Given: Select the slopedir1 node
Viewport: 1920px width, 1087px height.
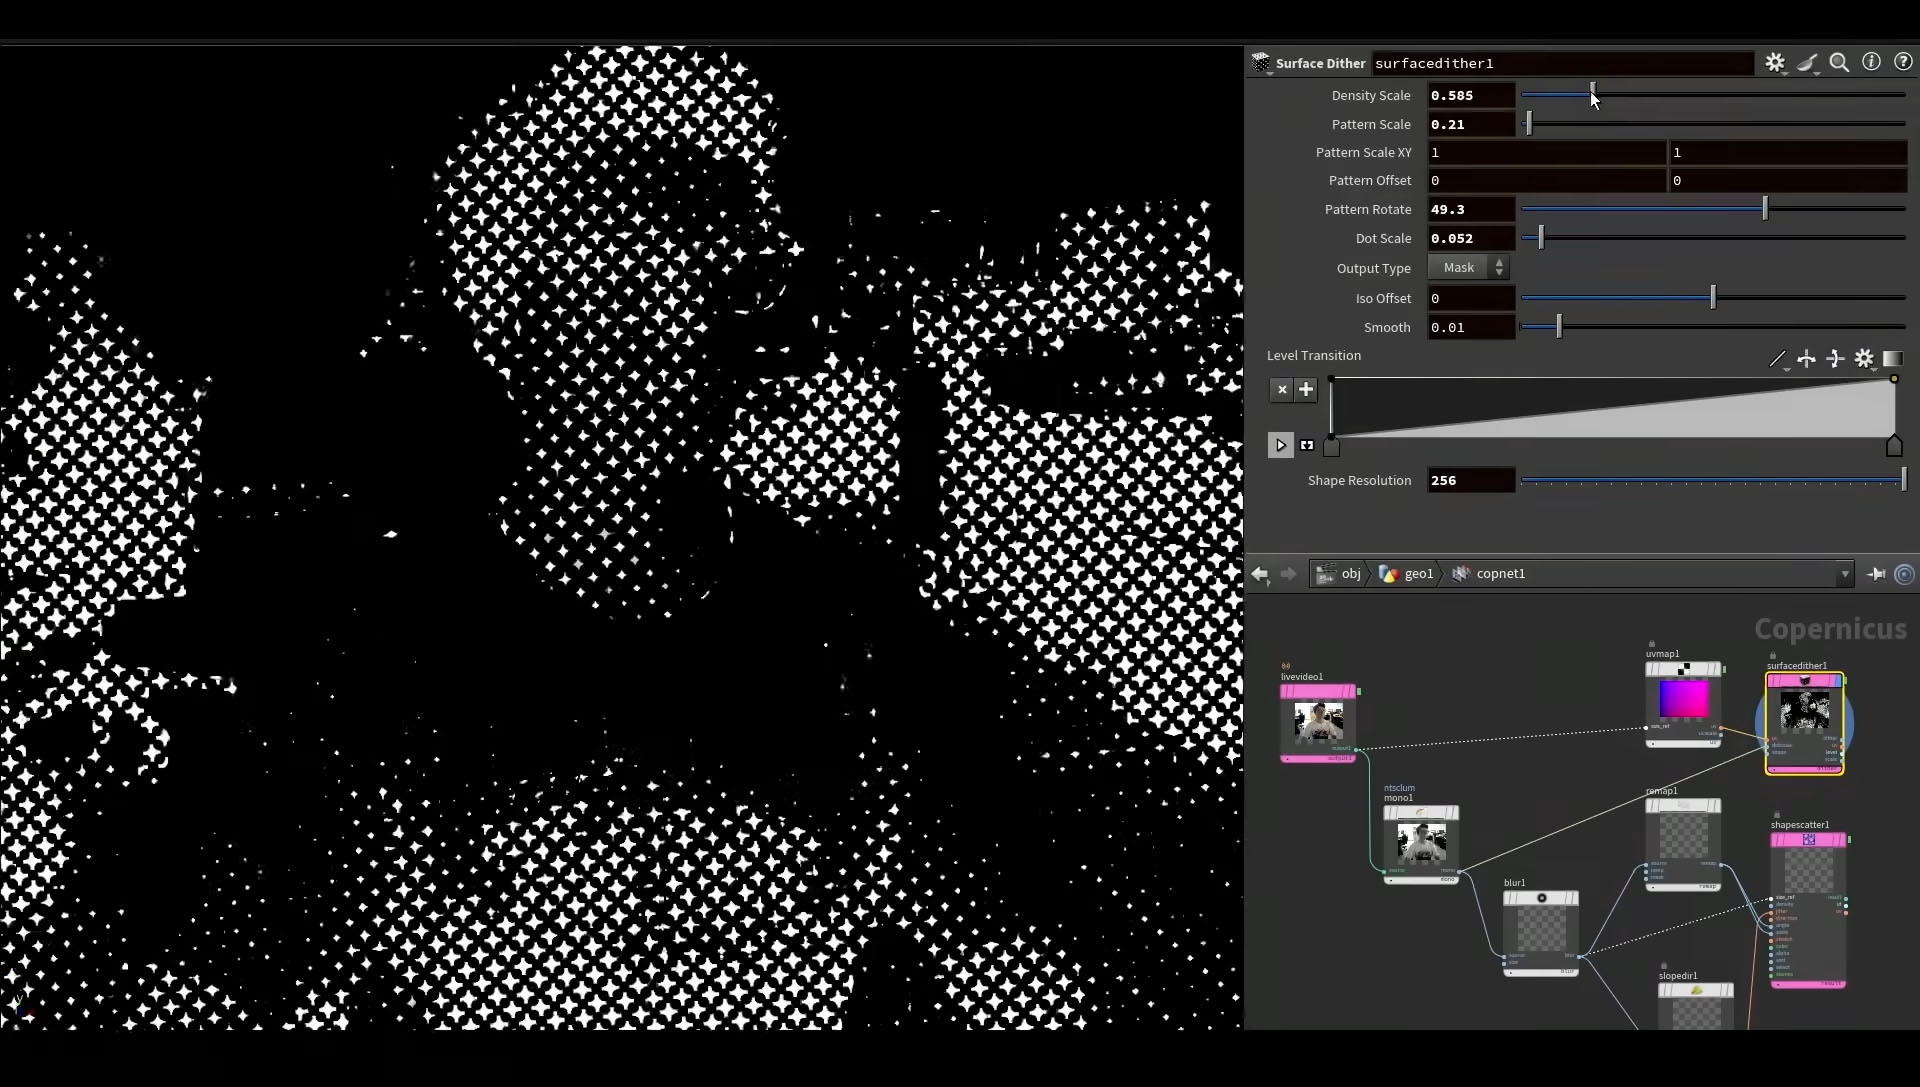Looking at the screenshot, I should coord(1696,1005).
